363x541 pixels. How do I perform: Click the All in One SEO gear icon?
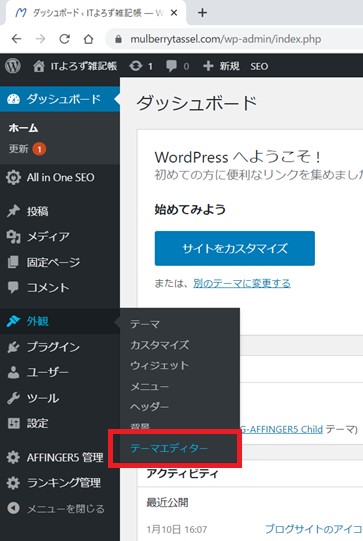pyautogui.click(x=13, y=177)
